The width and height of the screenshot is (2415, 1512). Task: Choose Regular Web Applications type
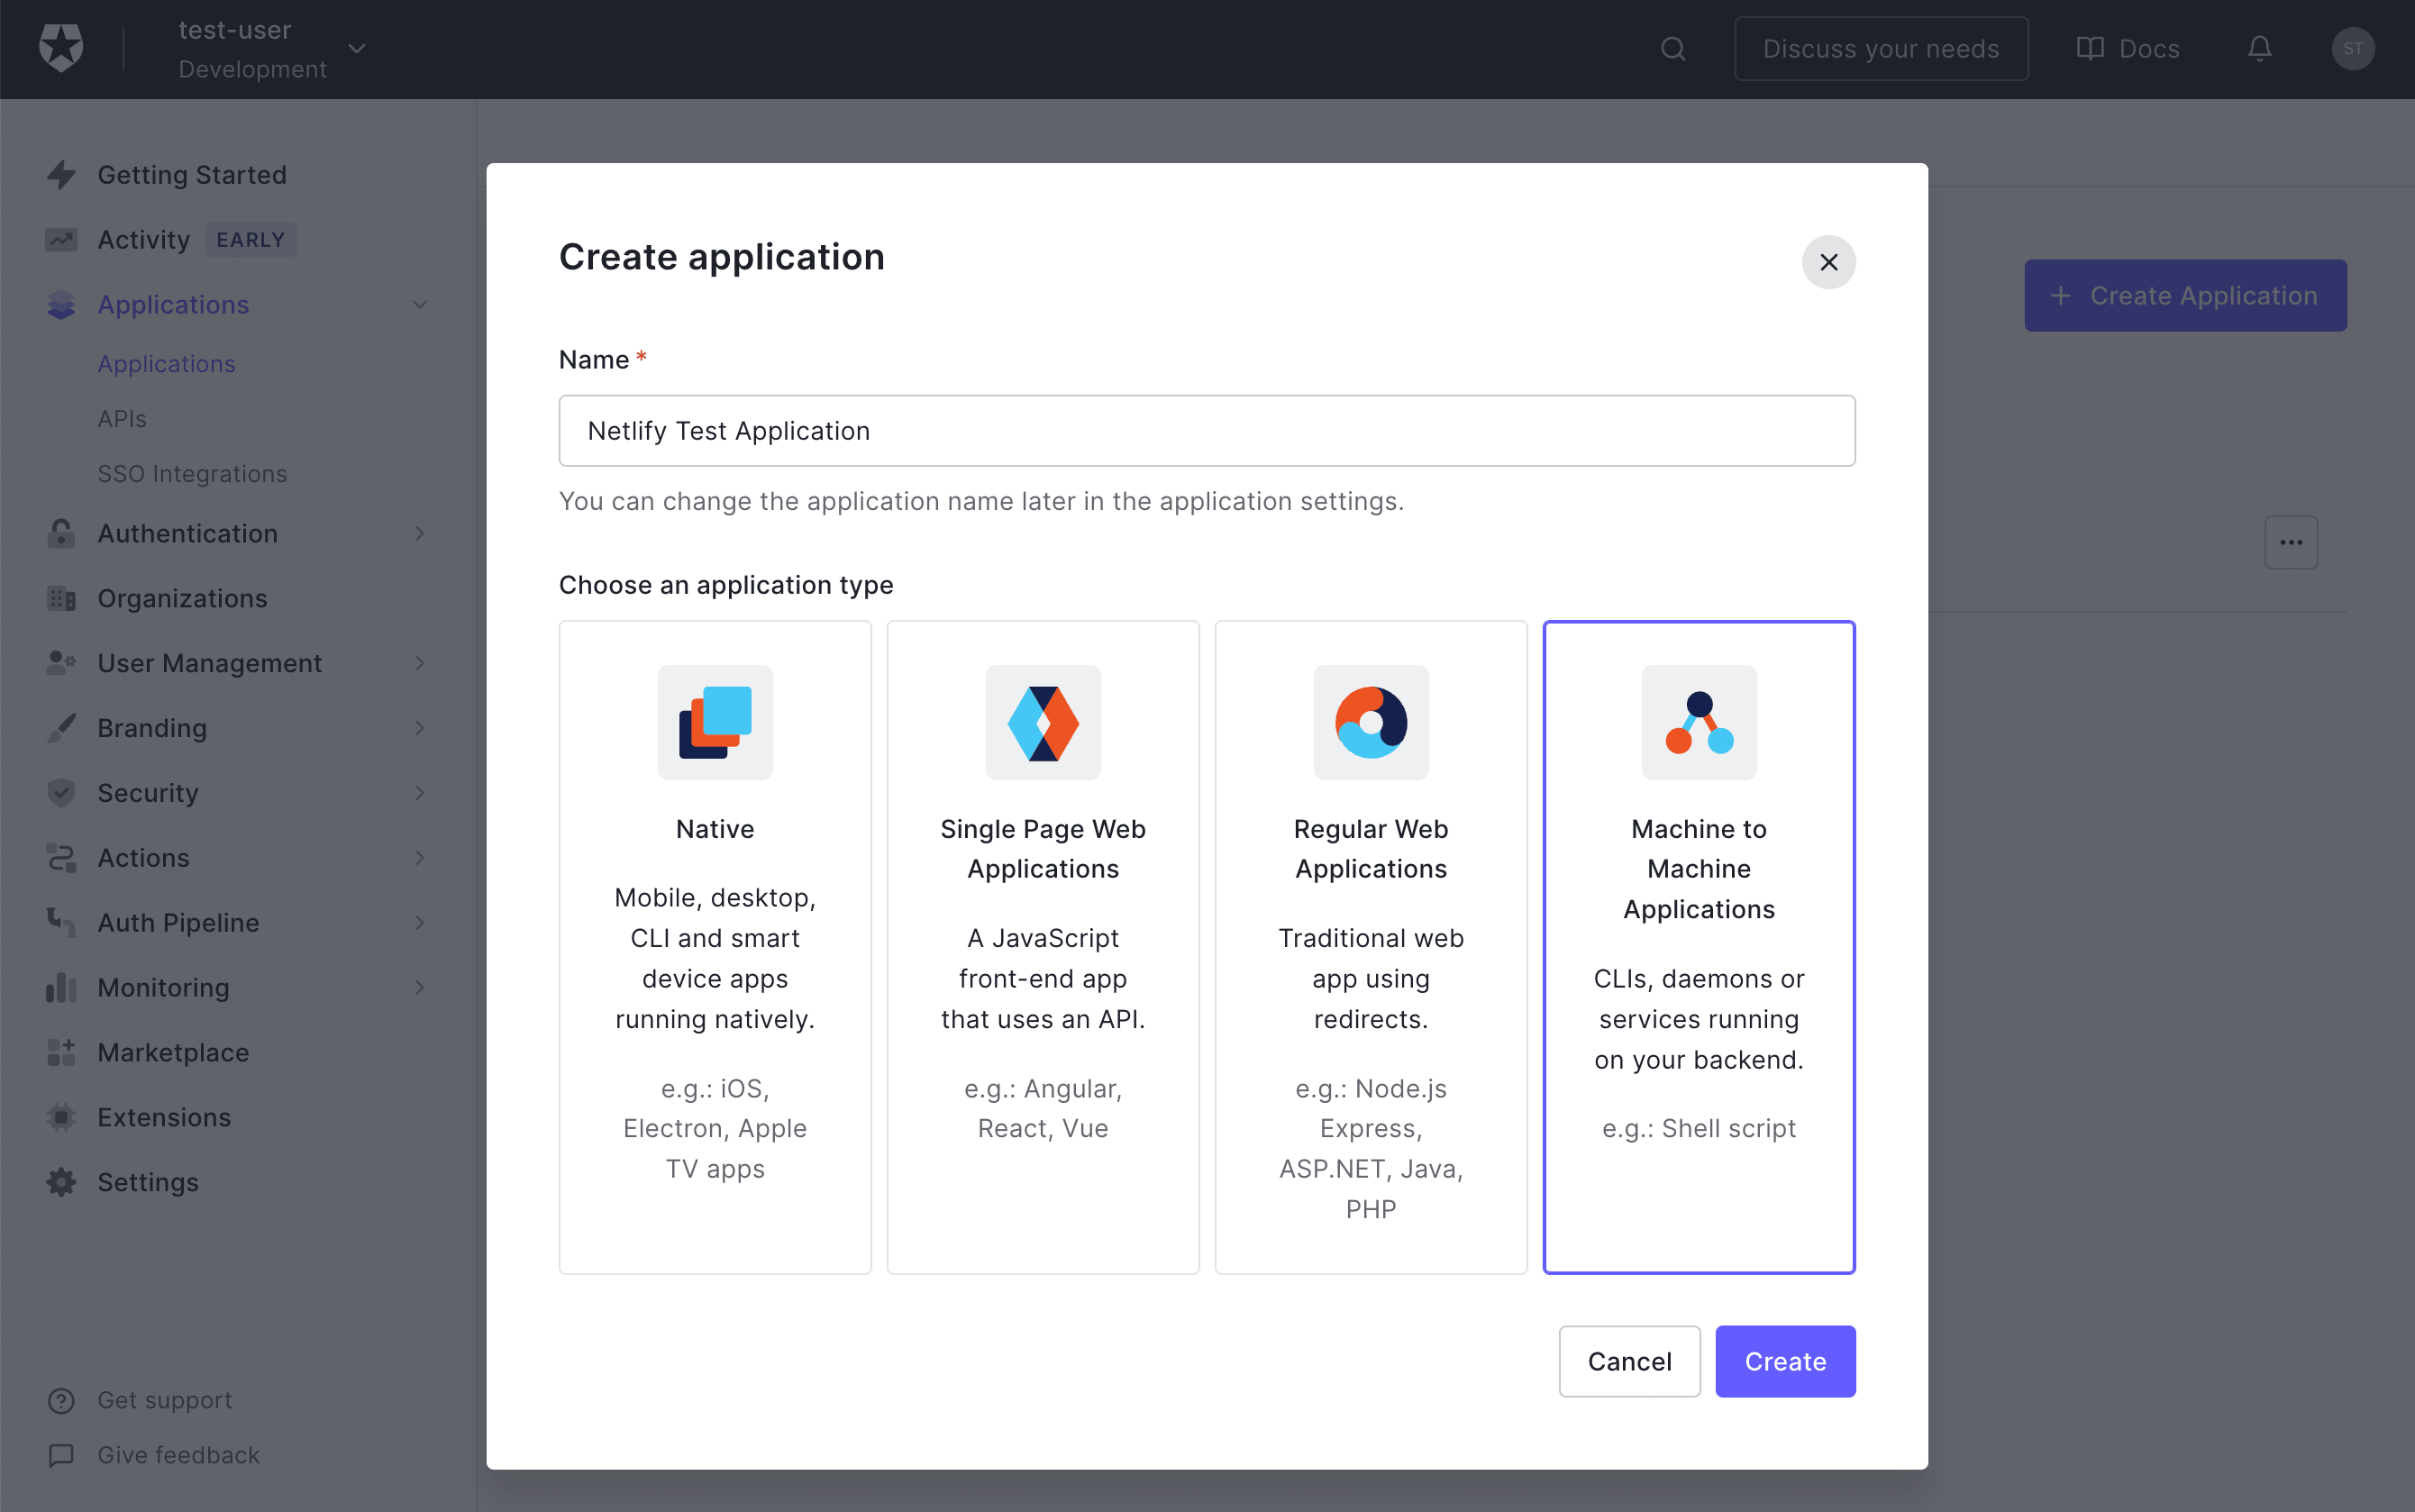pos(1370,946)
